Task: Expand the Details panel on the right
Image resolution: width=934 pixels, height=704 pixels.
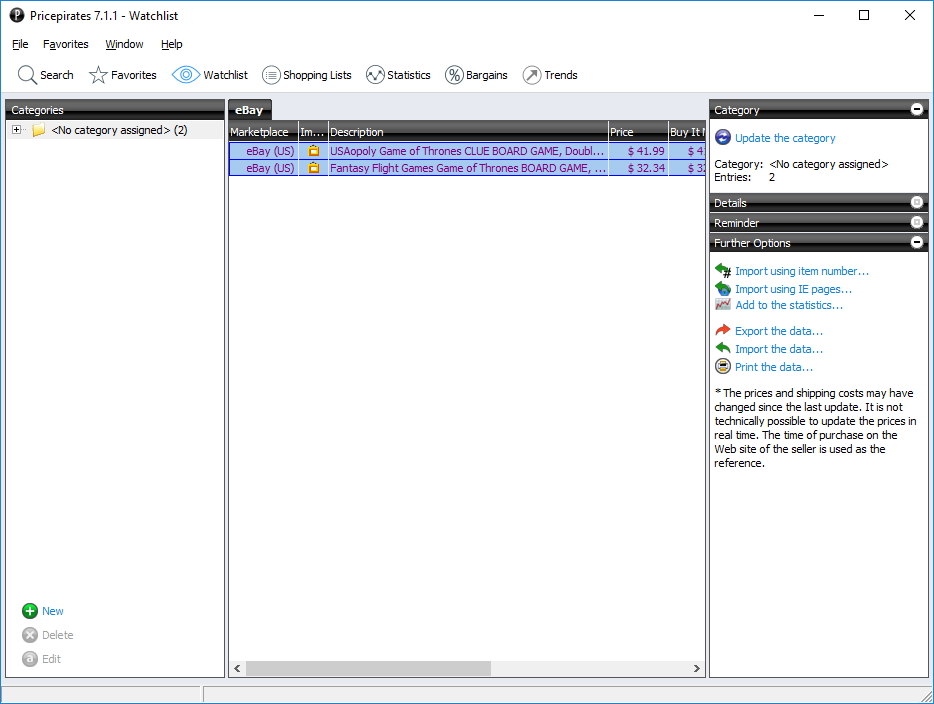Action: pyautogui.click(x=917, y=202)
